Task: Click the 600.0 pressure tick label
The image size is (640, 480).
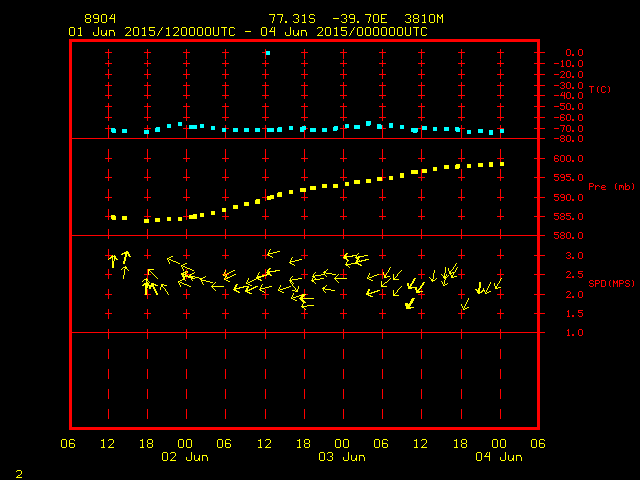Action: pos(567,159)
